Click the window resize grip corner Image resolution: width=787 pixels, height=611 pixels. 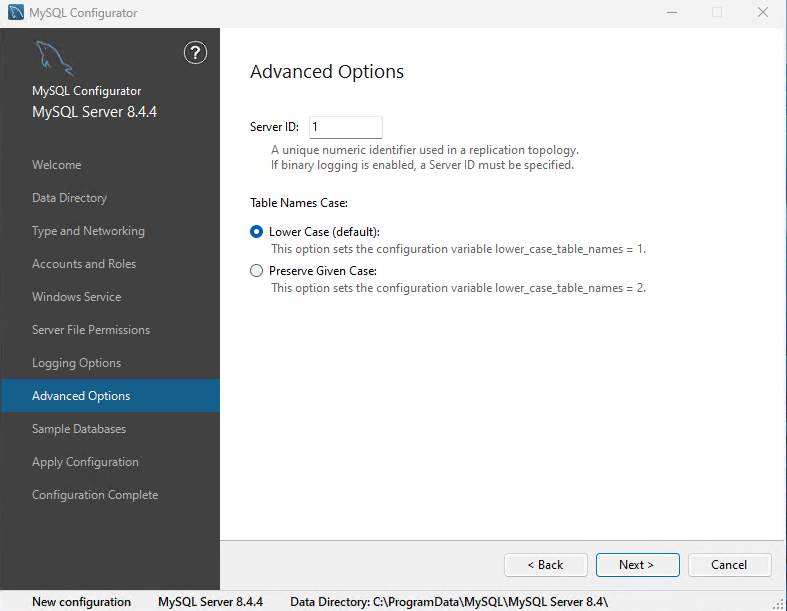[779, 604]
